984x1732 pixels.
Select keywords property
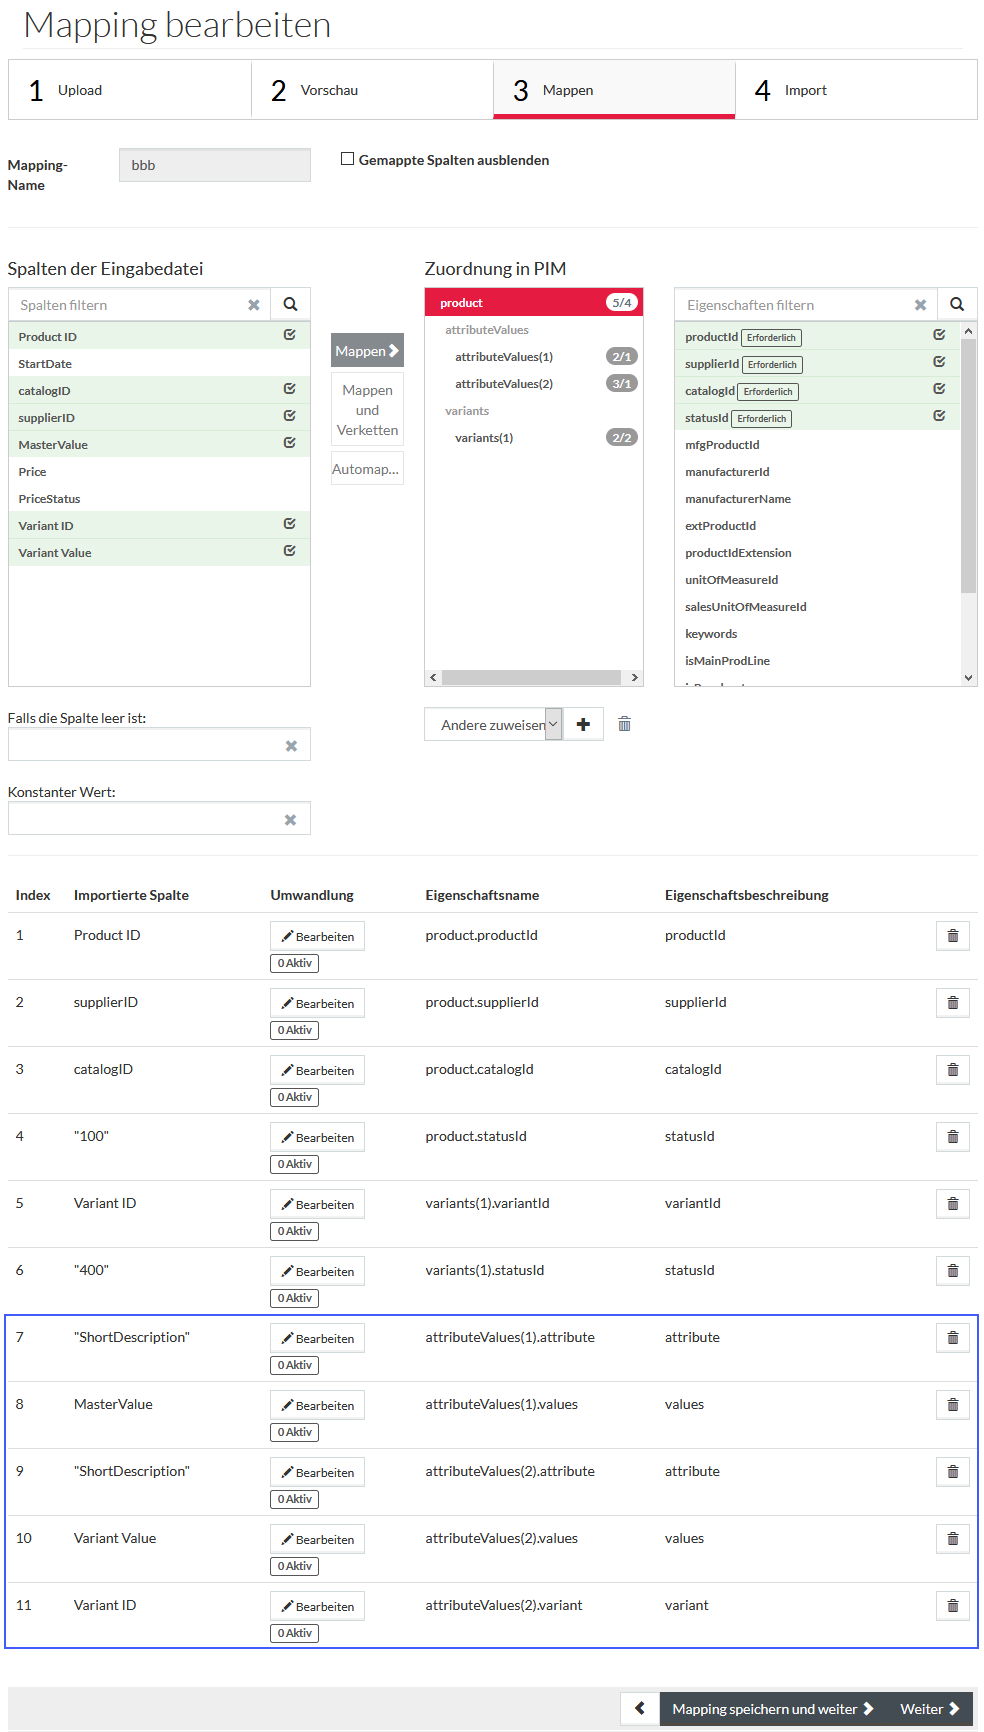coord(817,633)
